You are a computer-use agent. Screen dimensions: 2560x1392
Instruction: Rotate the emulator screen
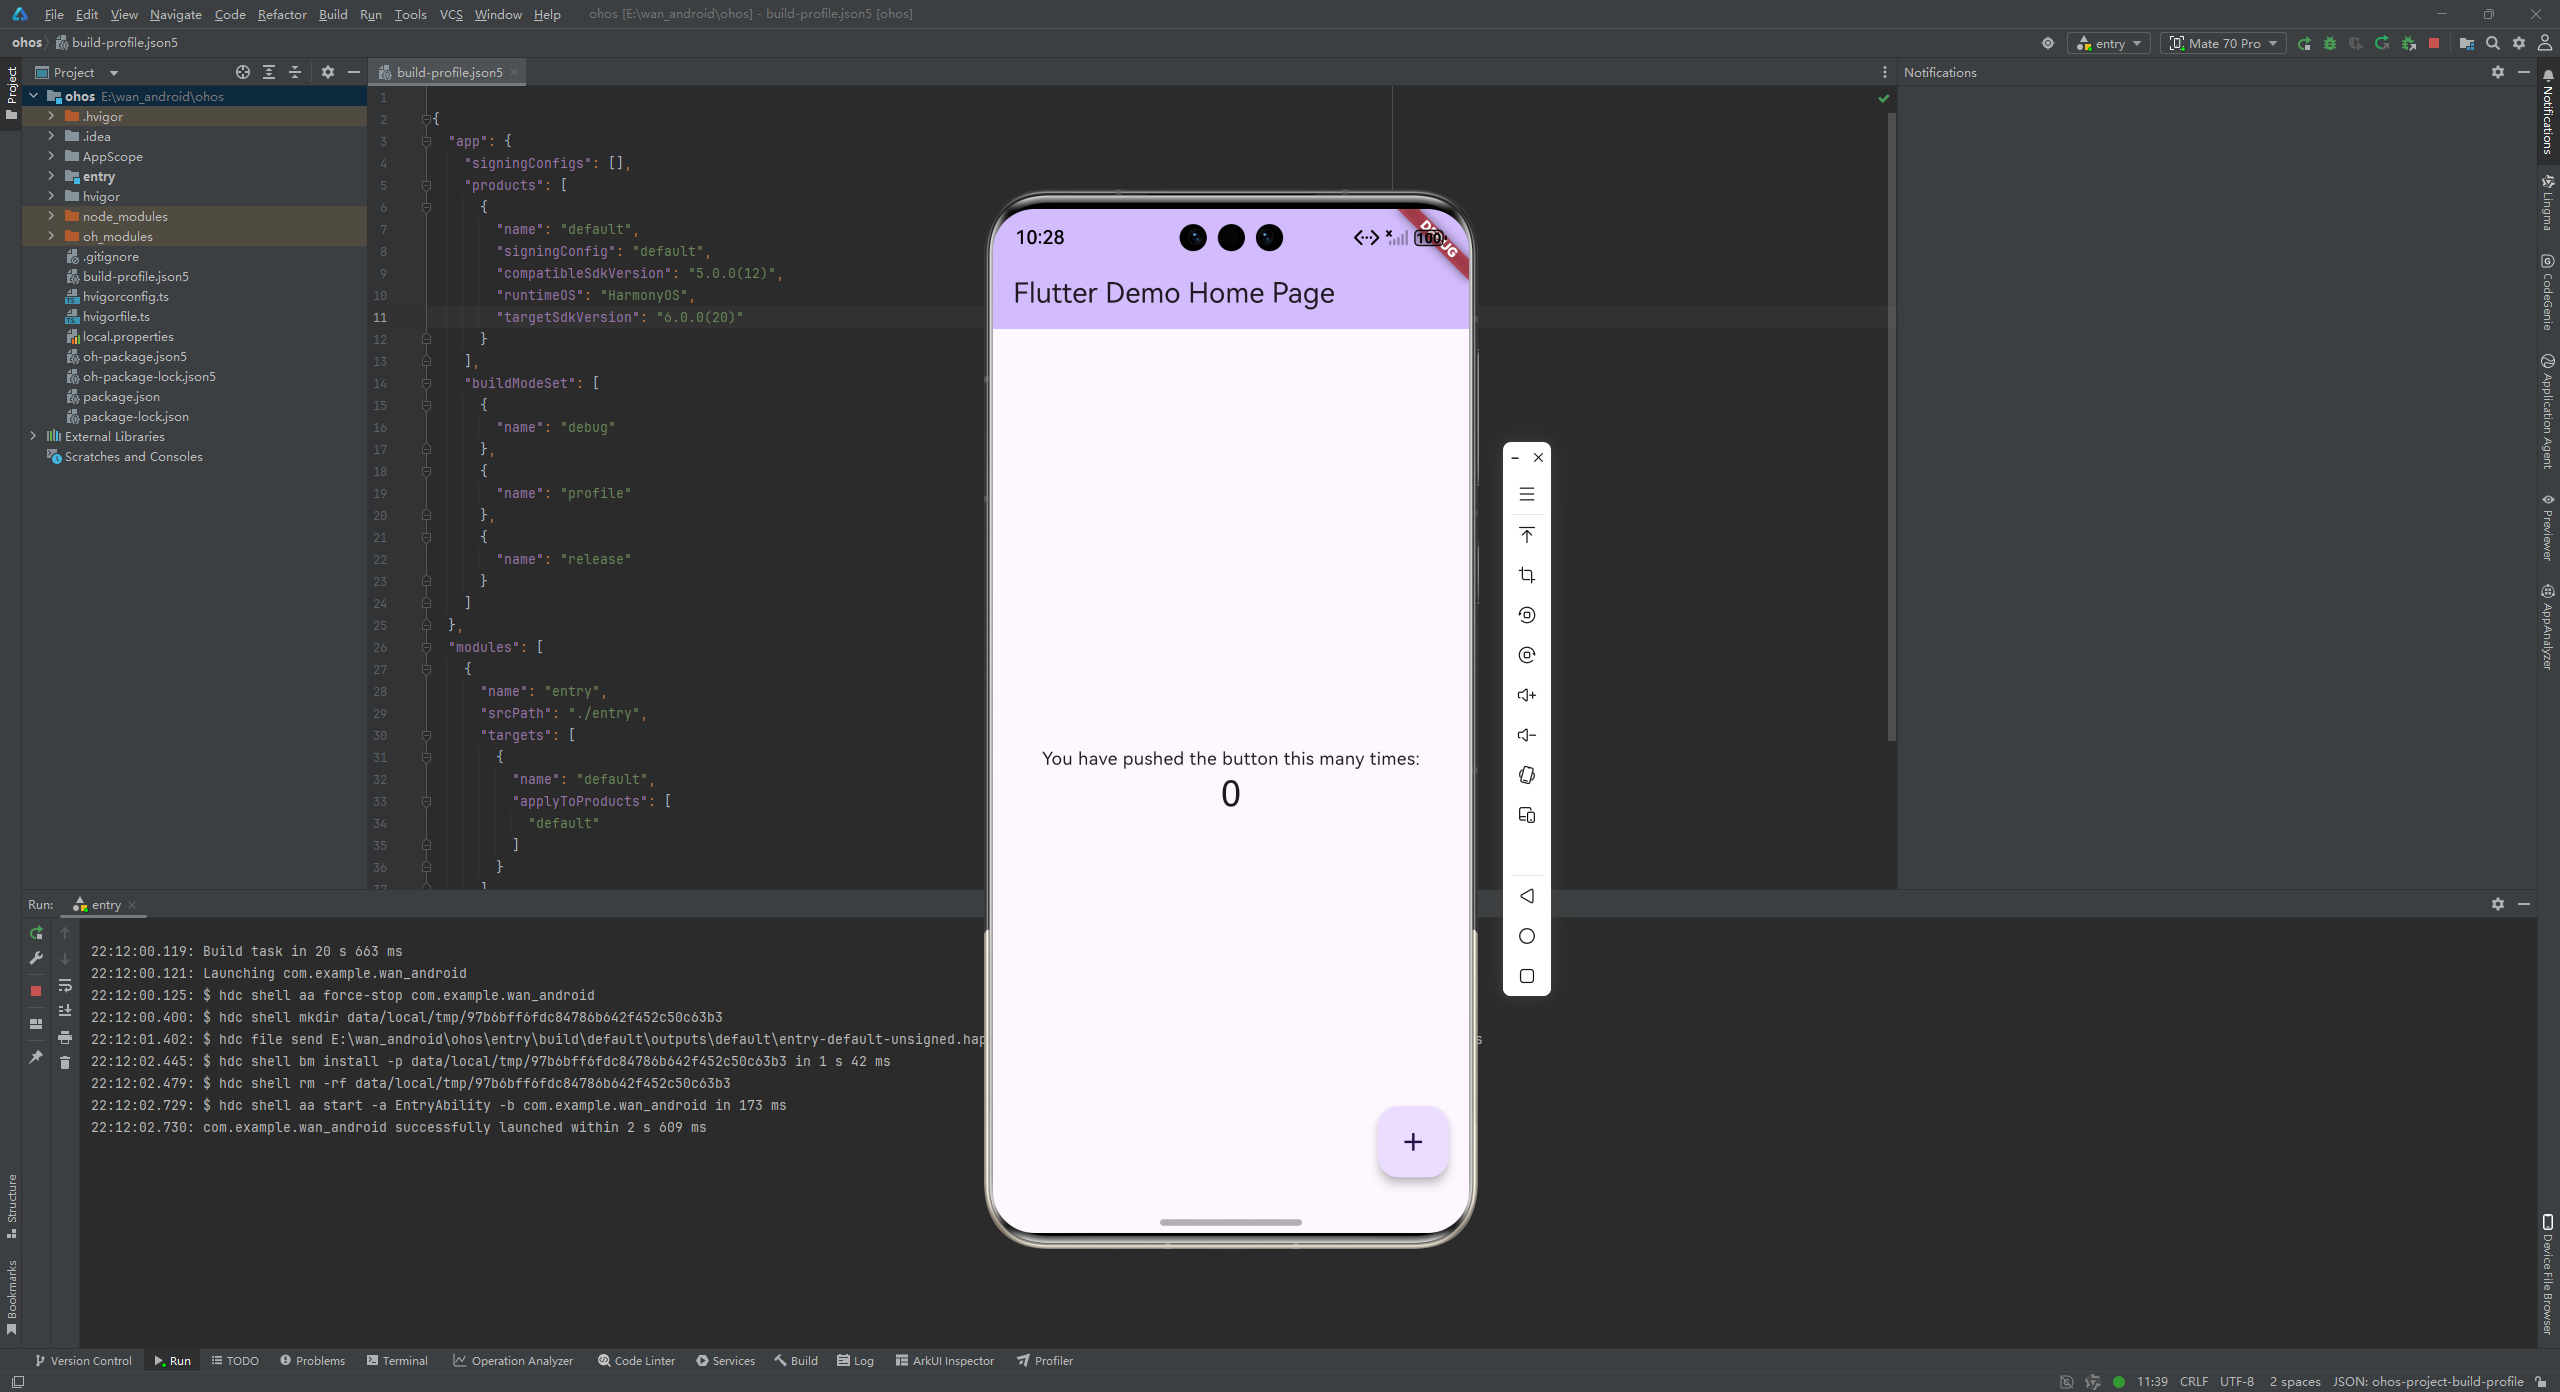click(x=1526, y=615)
